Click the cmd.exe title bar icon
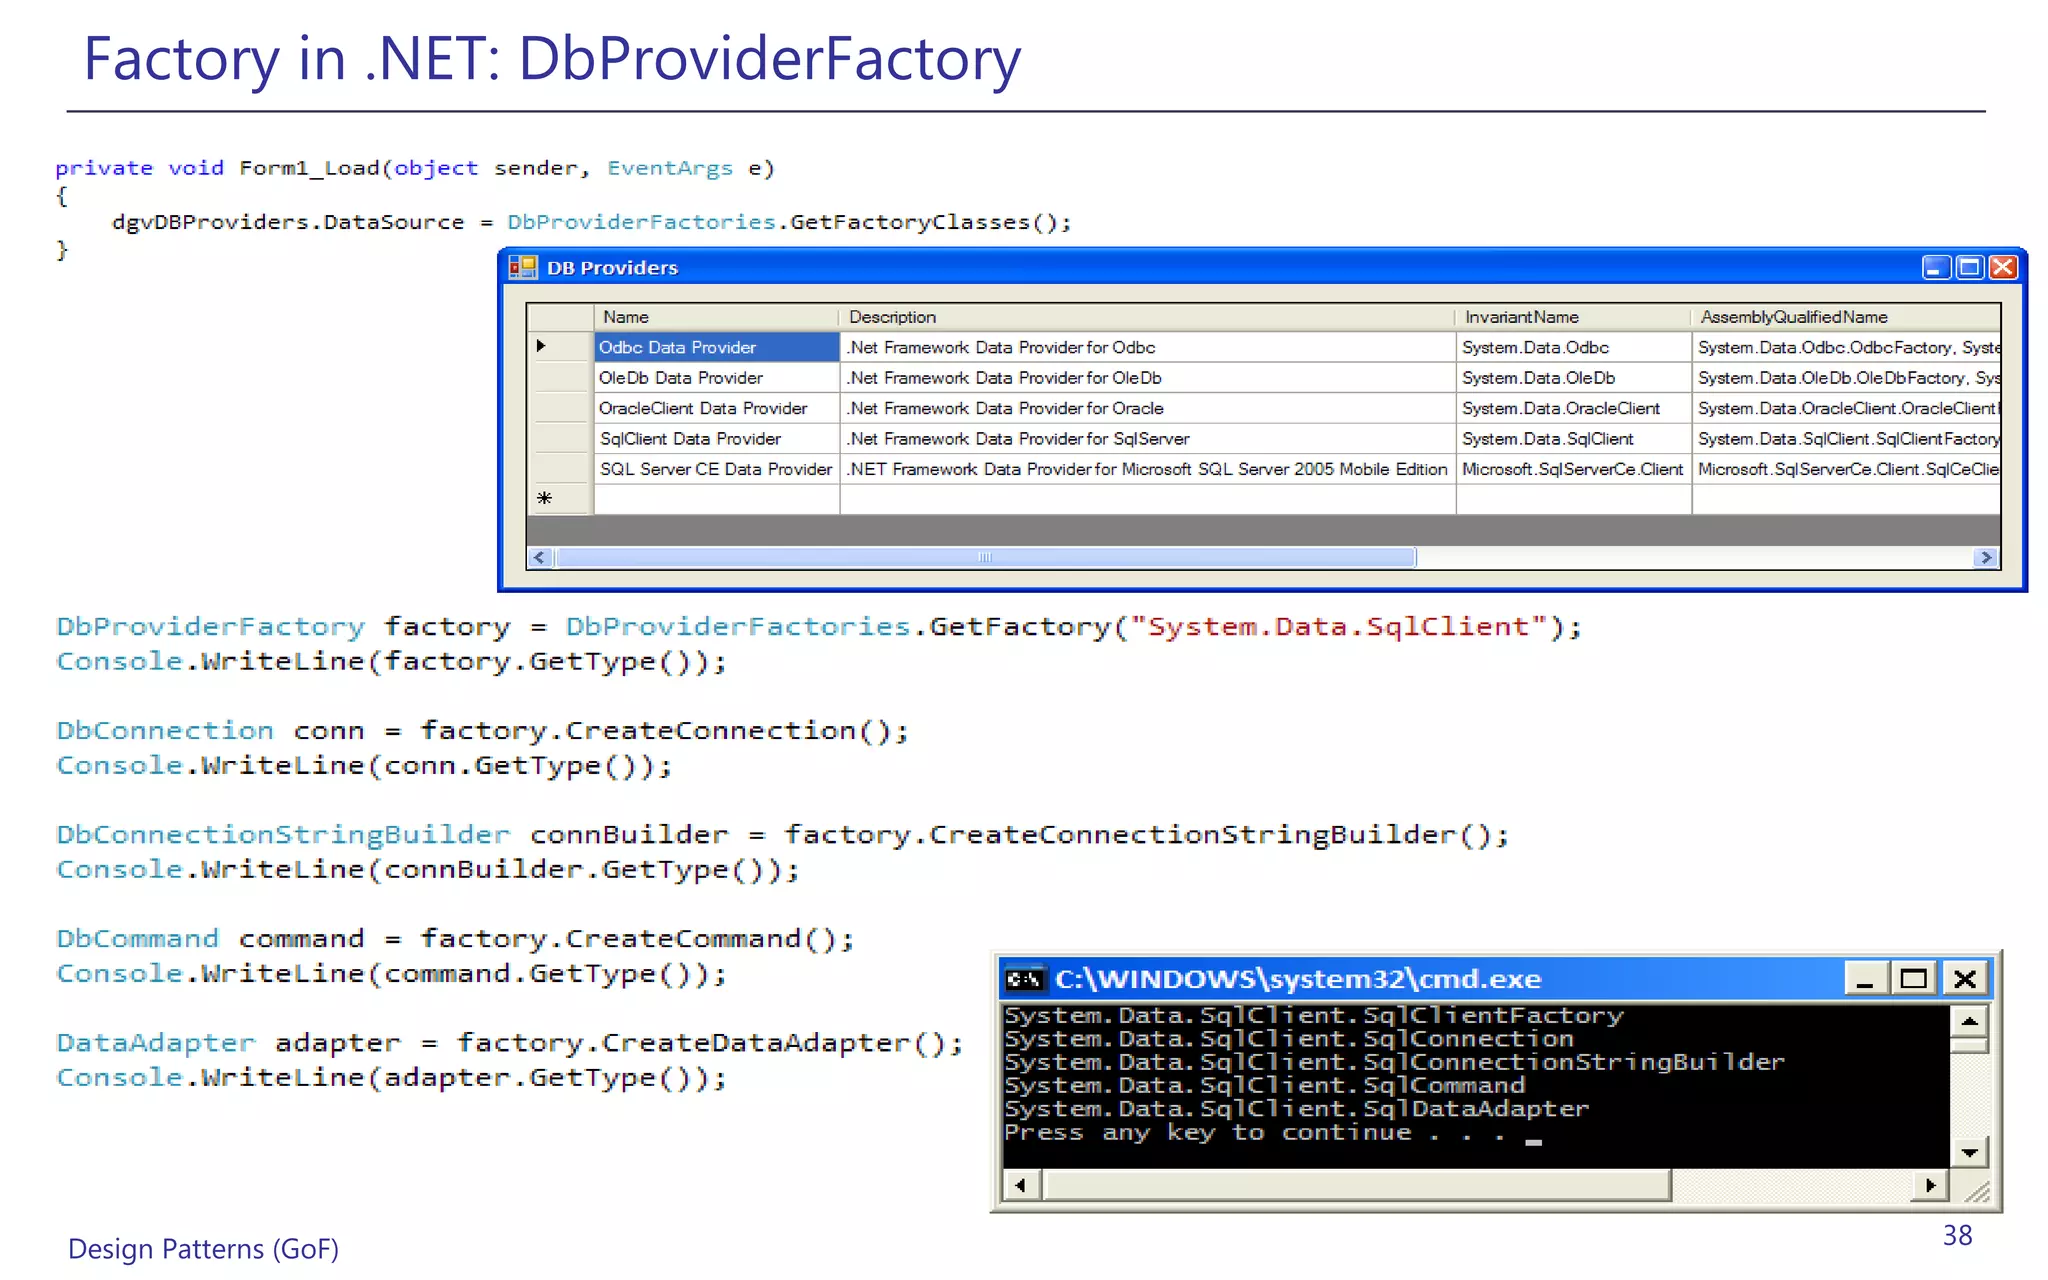Screen dimensions: 2048x1280 [x=1025, y=979]
